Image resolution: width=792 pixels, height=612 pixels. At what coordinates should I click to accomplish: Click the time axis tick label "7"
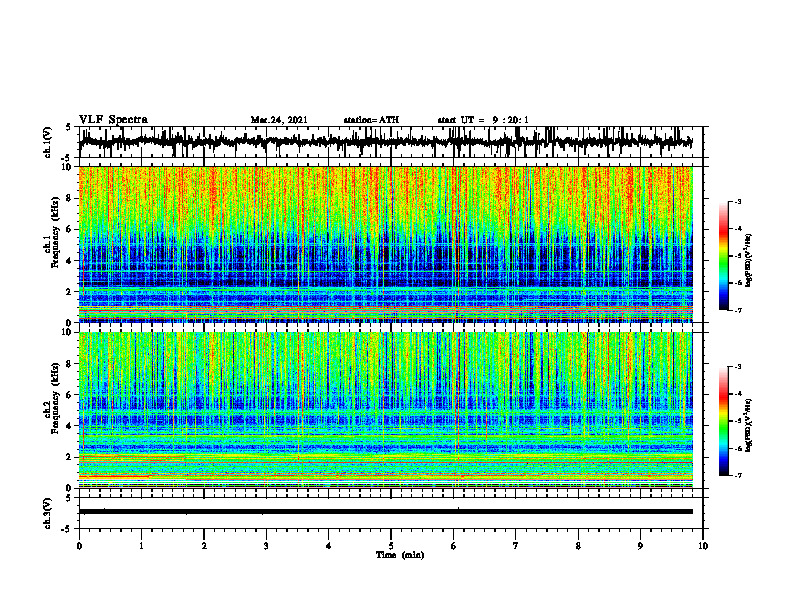[516, 546]
